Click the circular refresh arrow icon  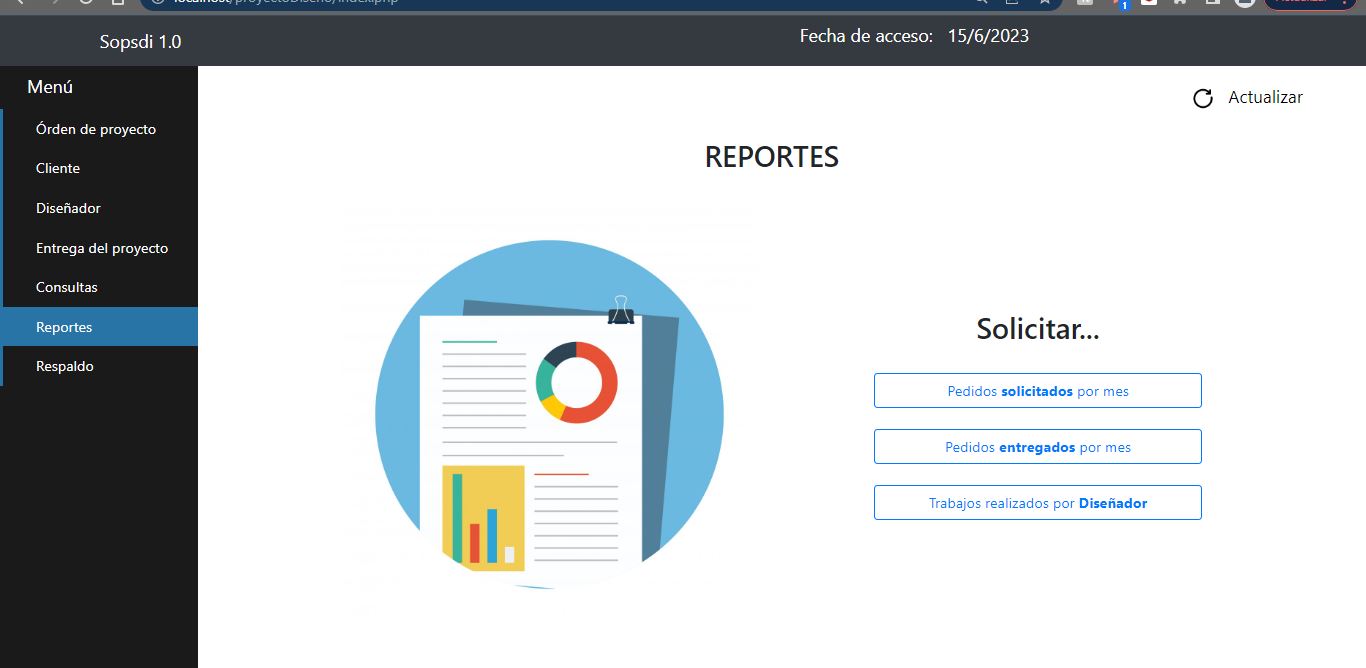[x=1202, y=98]
